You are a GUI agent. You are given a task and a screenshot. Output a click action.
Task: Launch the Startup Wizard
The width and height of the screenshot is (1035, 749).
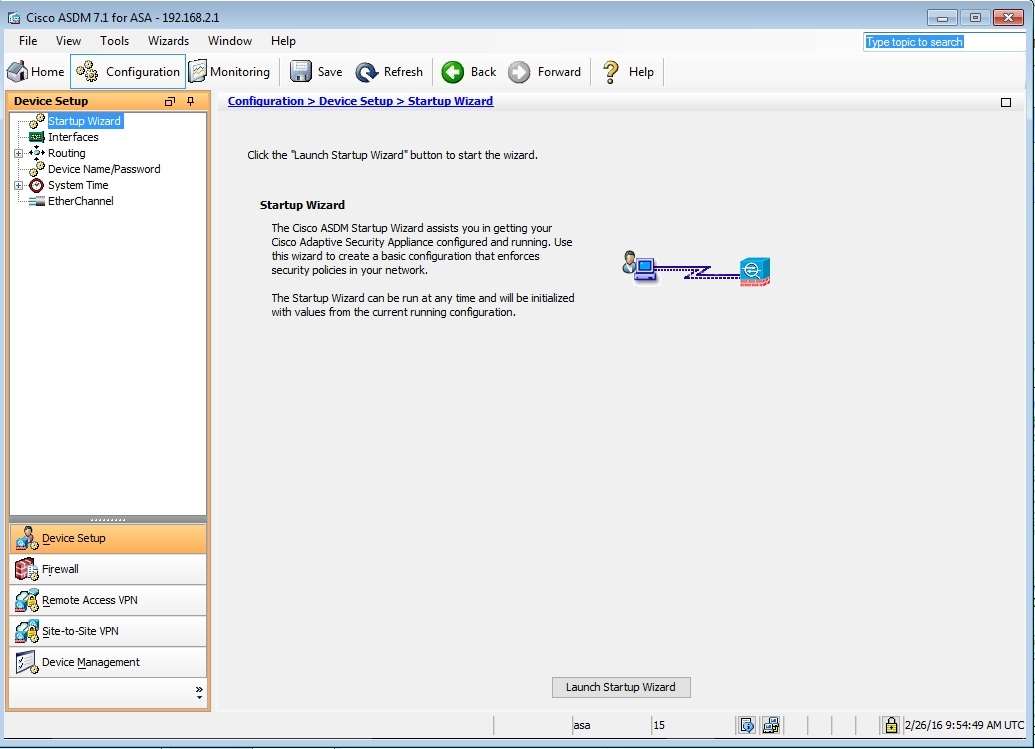pos(621,687)
